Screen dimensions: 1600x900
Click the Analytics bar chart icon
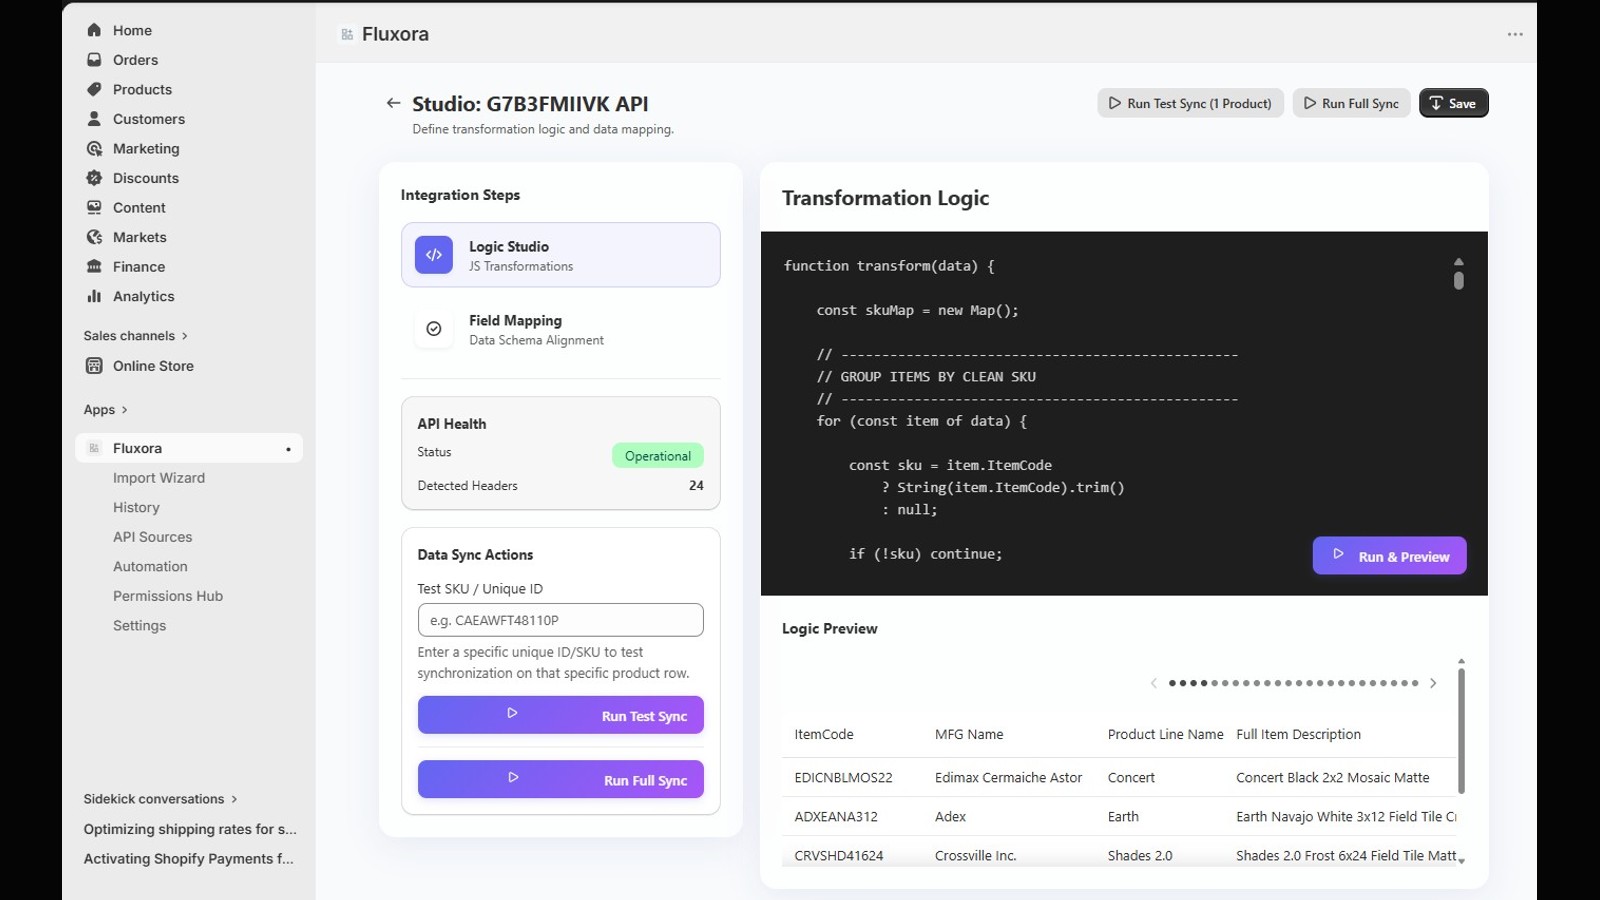click(94, 296)
